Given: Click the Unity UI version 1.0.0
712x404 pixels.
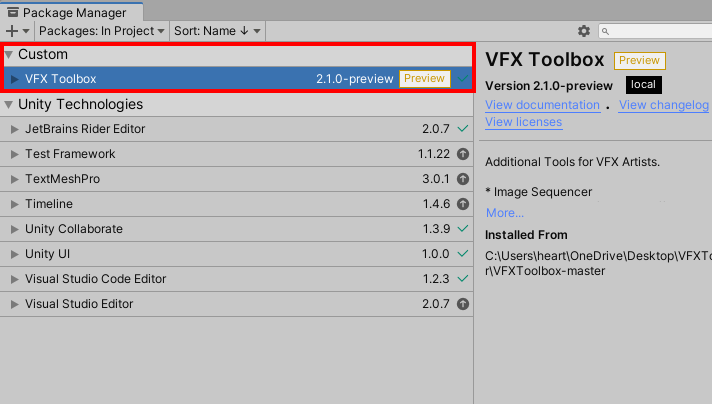Looking at the screenshot, I should [x=436, y=254].
